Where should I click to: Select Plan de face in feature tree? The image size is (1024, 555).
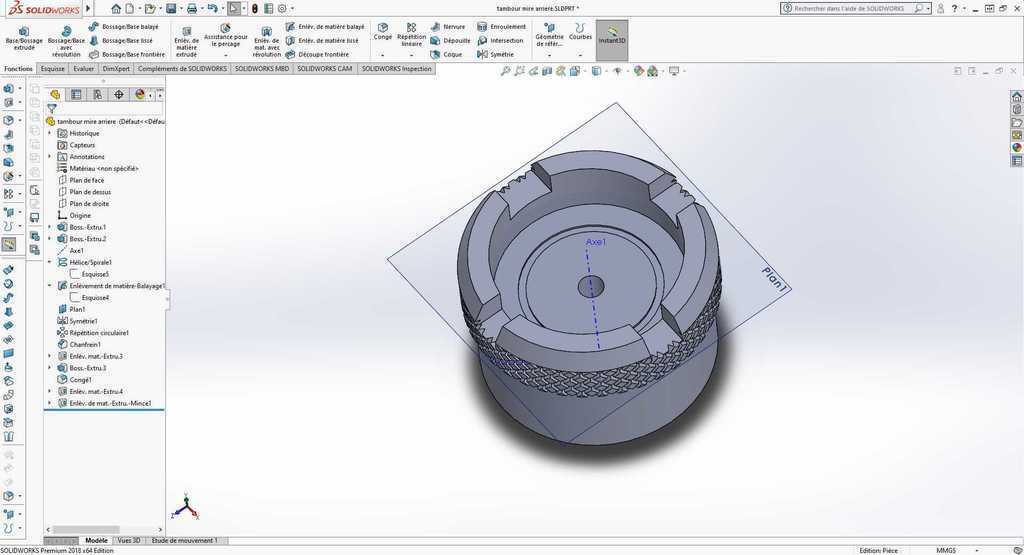(86, 180)
